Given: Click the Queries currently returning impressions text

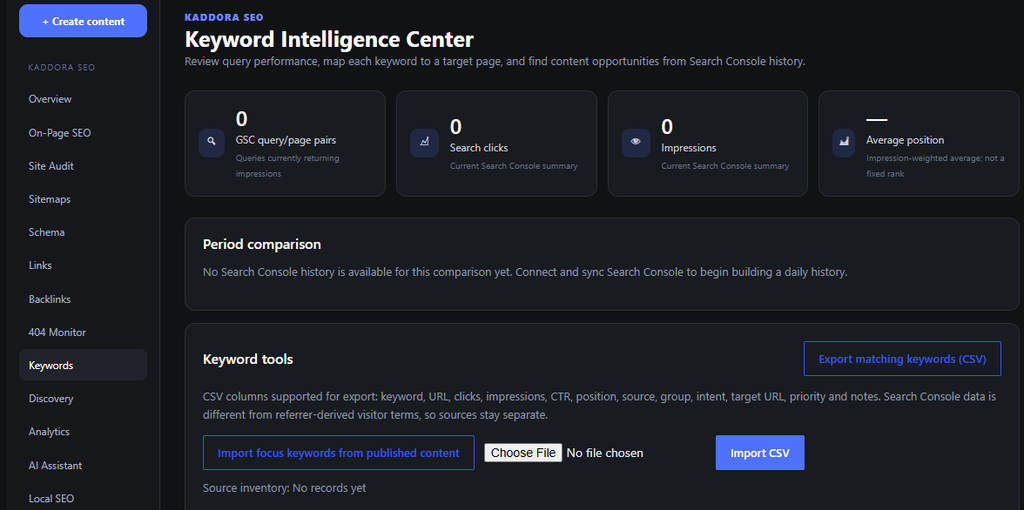Looking at the screenshot, I should coord(287,166).
